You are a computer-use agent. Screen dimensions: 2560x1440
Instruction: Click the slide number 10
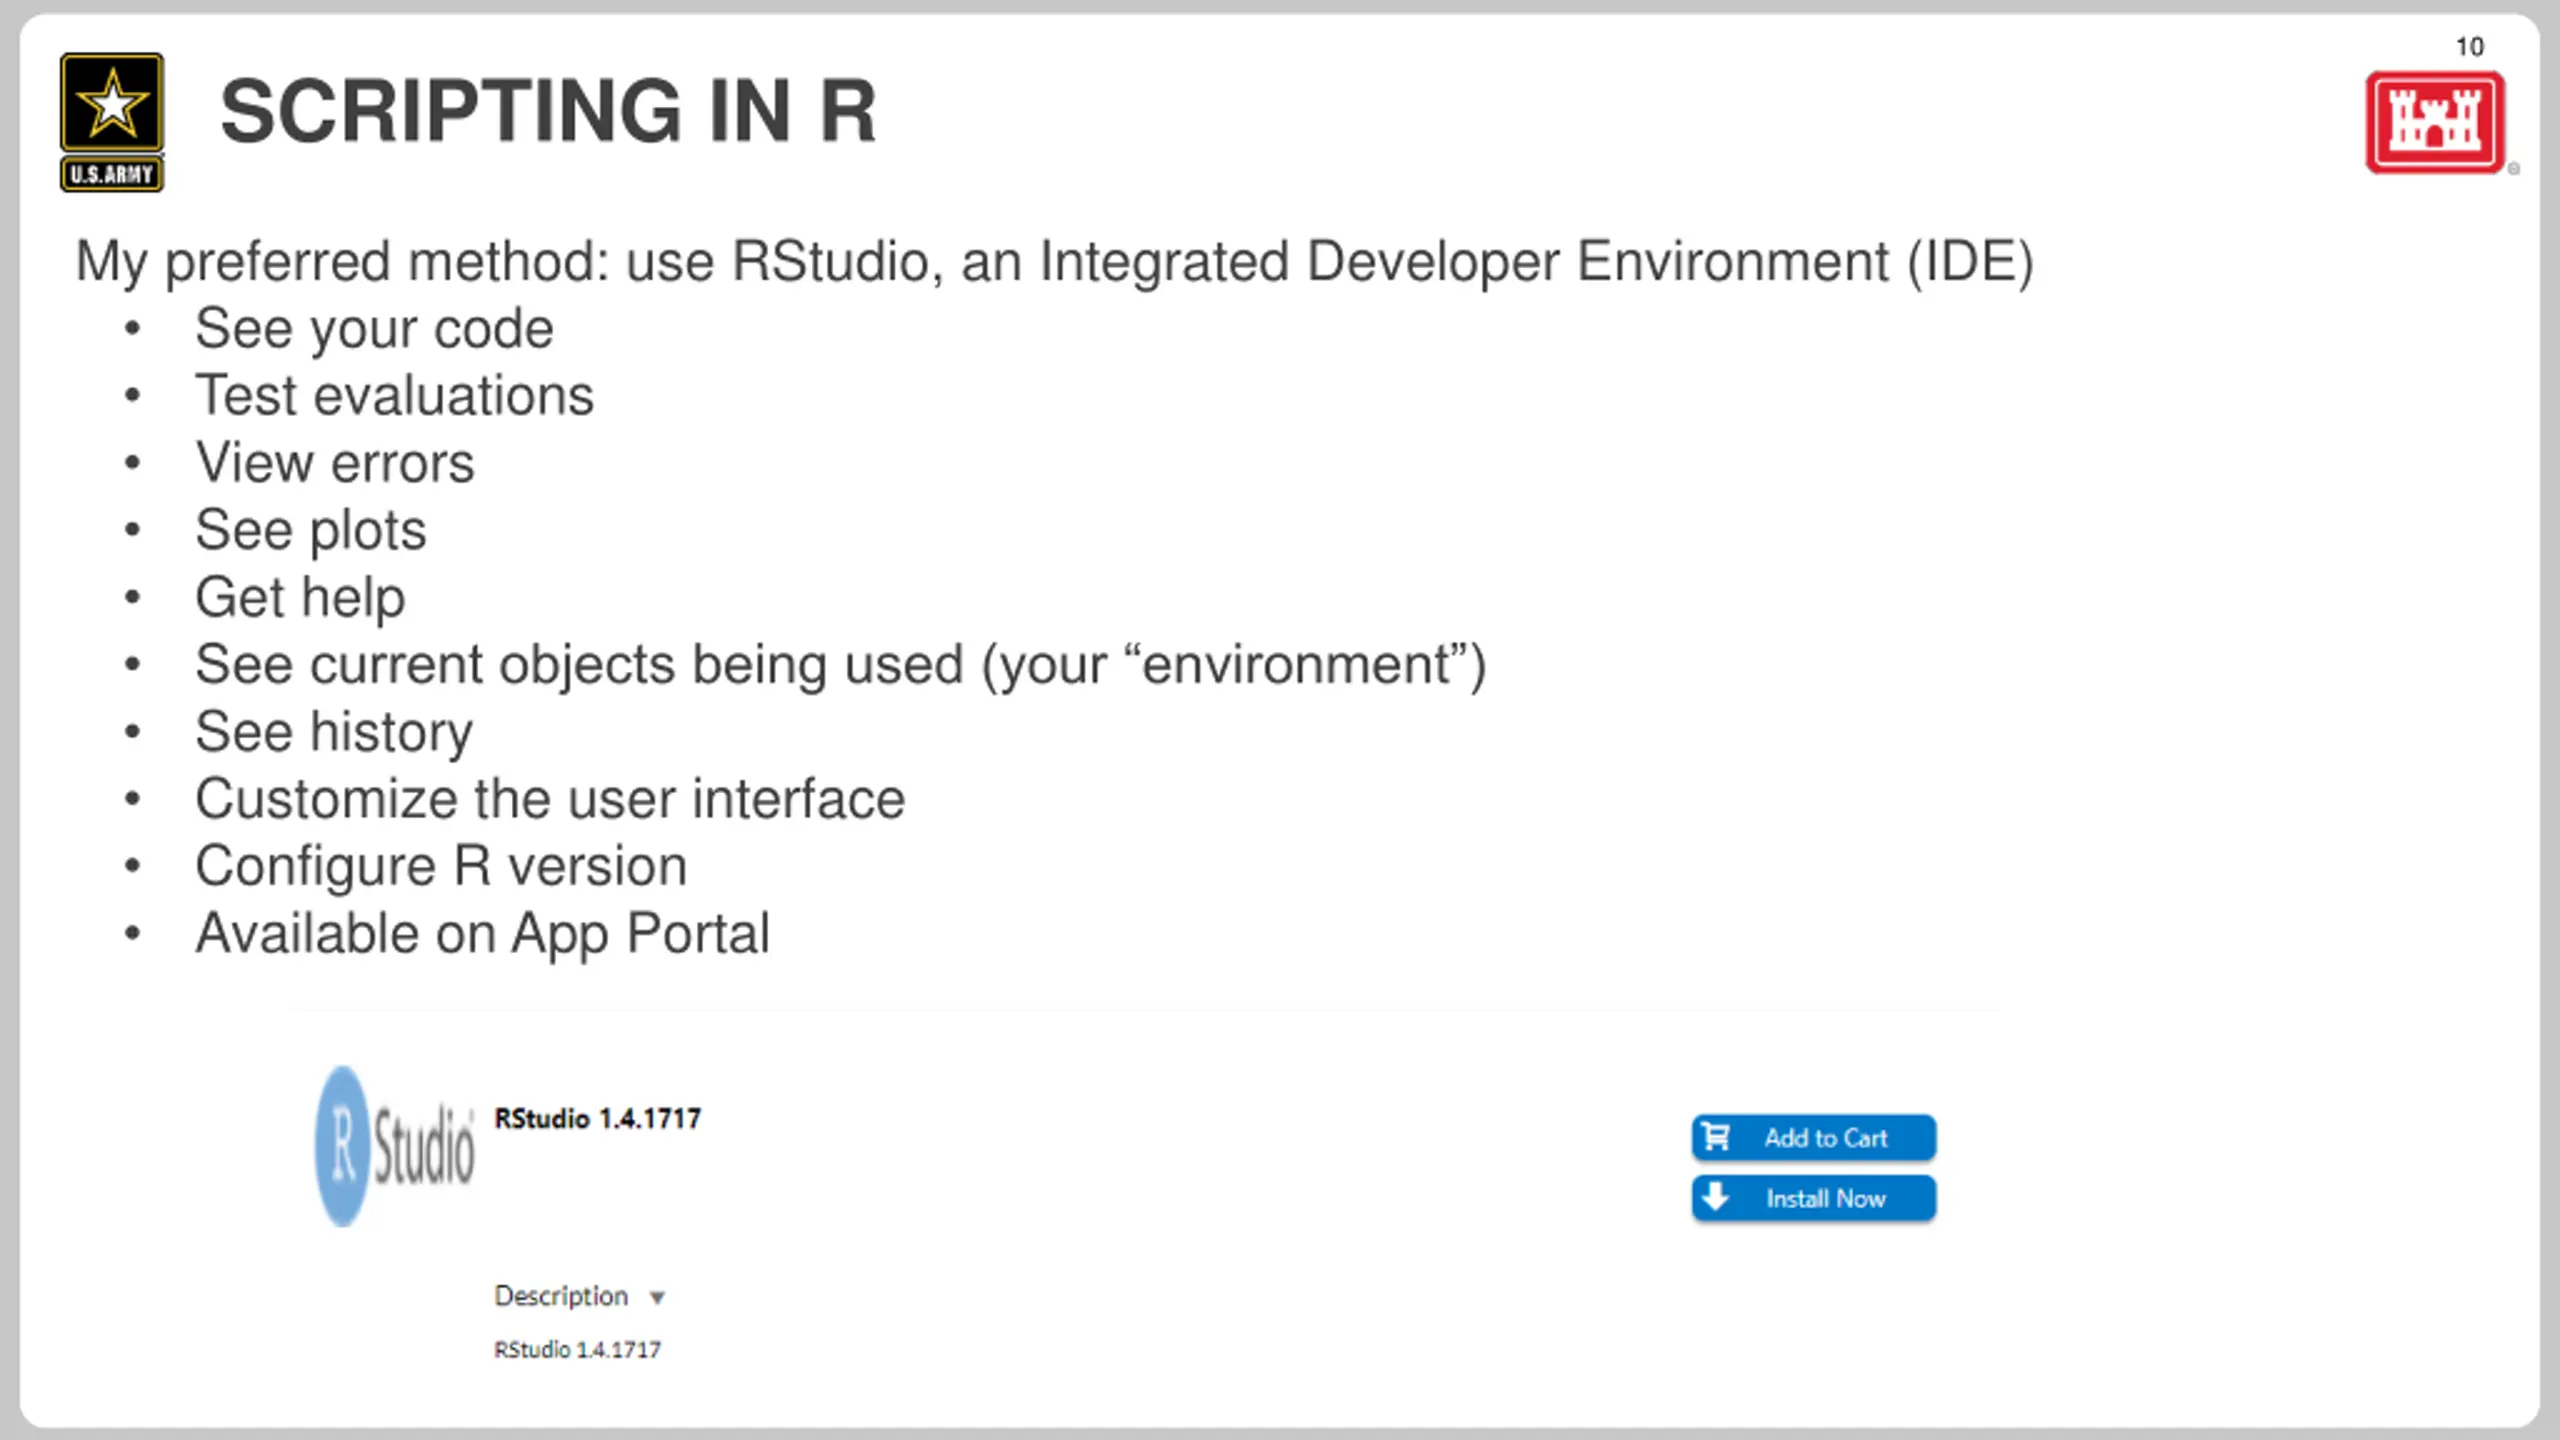[2469, 47]
